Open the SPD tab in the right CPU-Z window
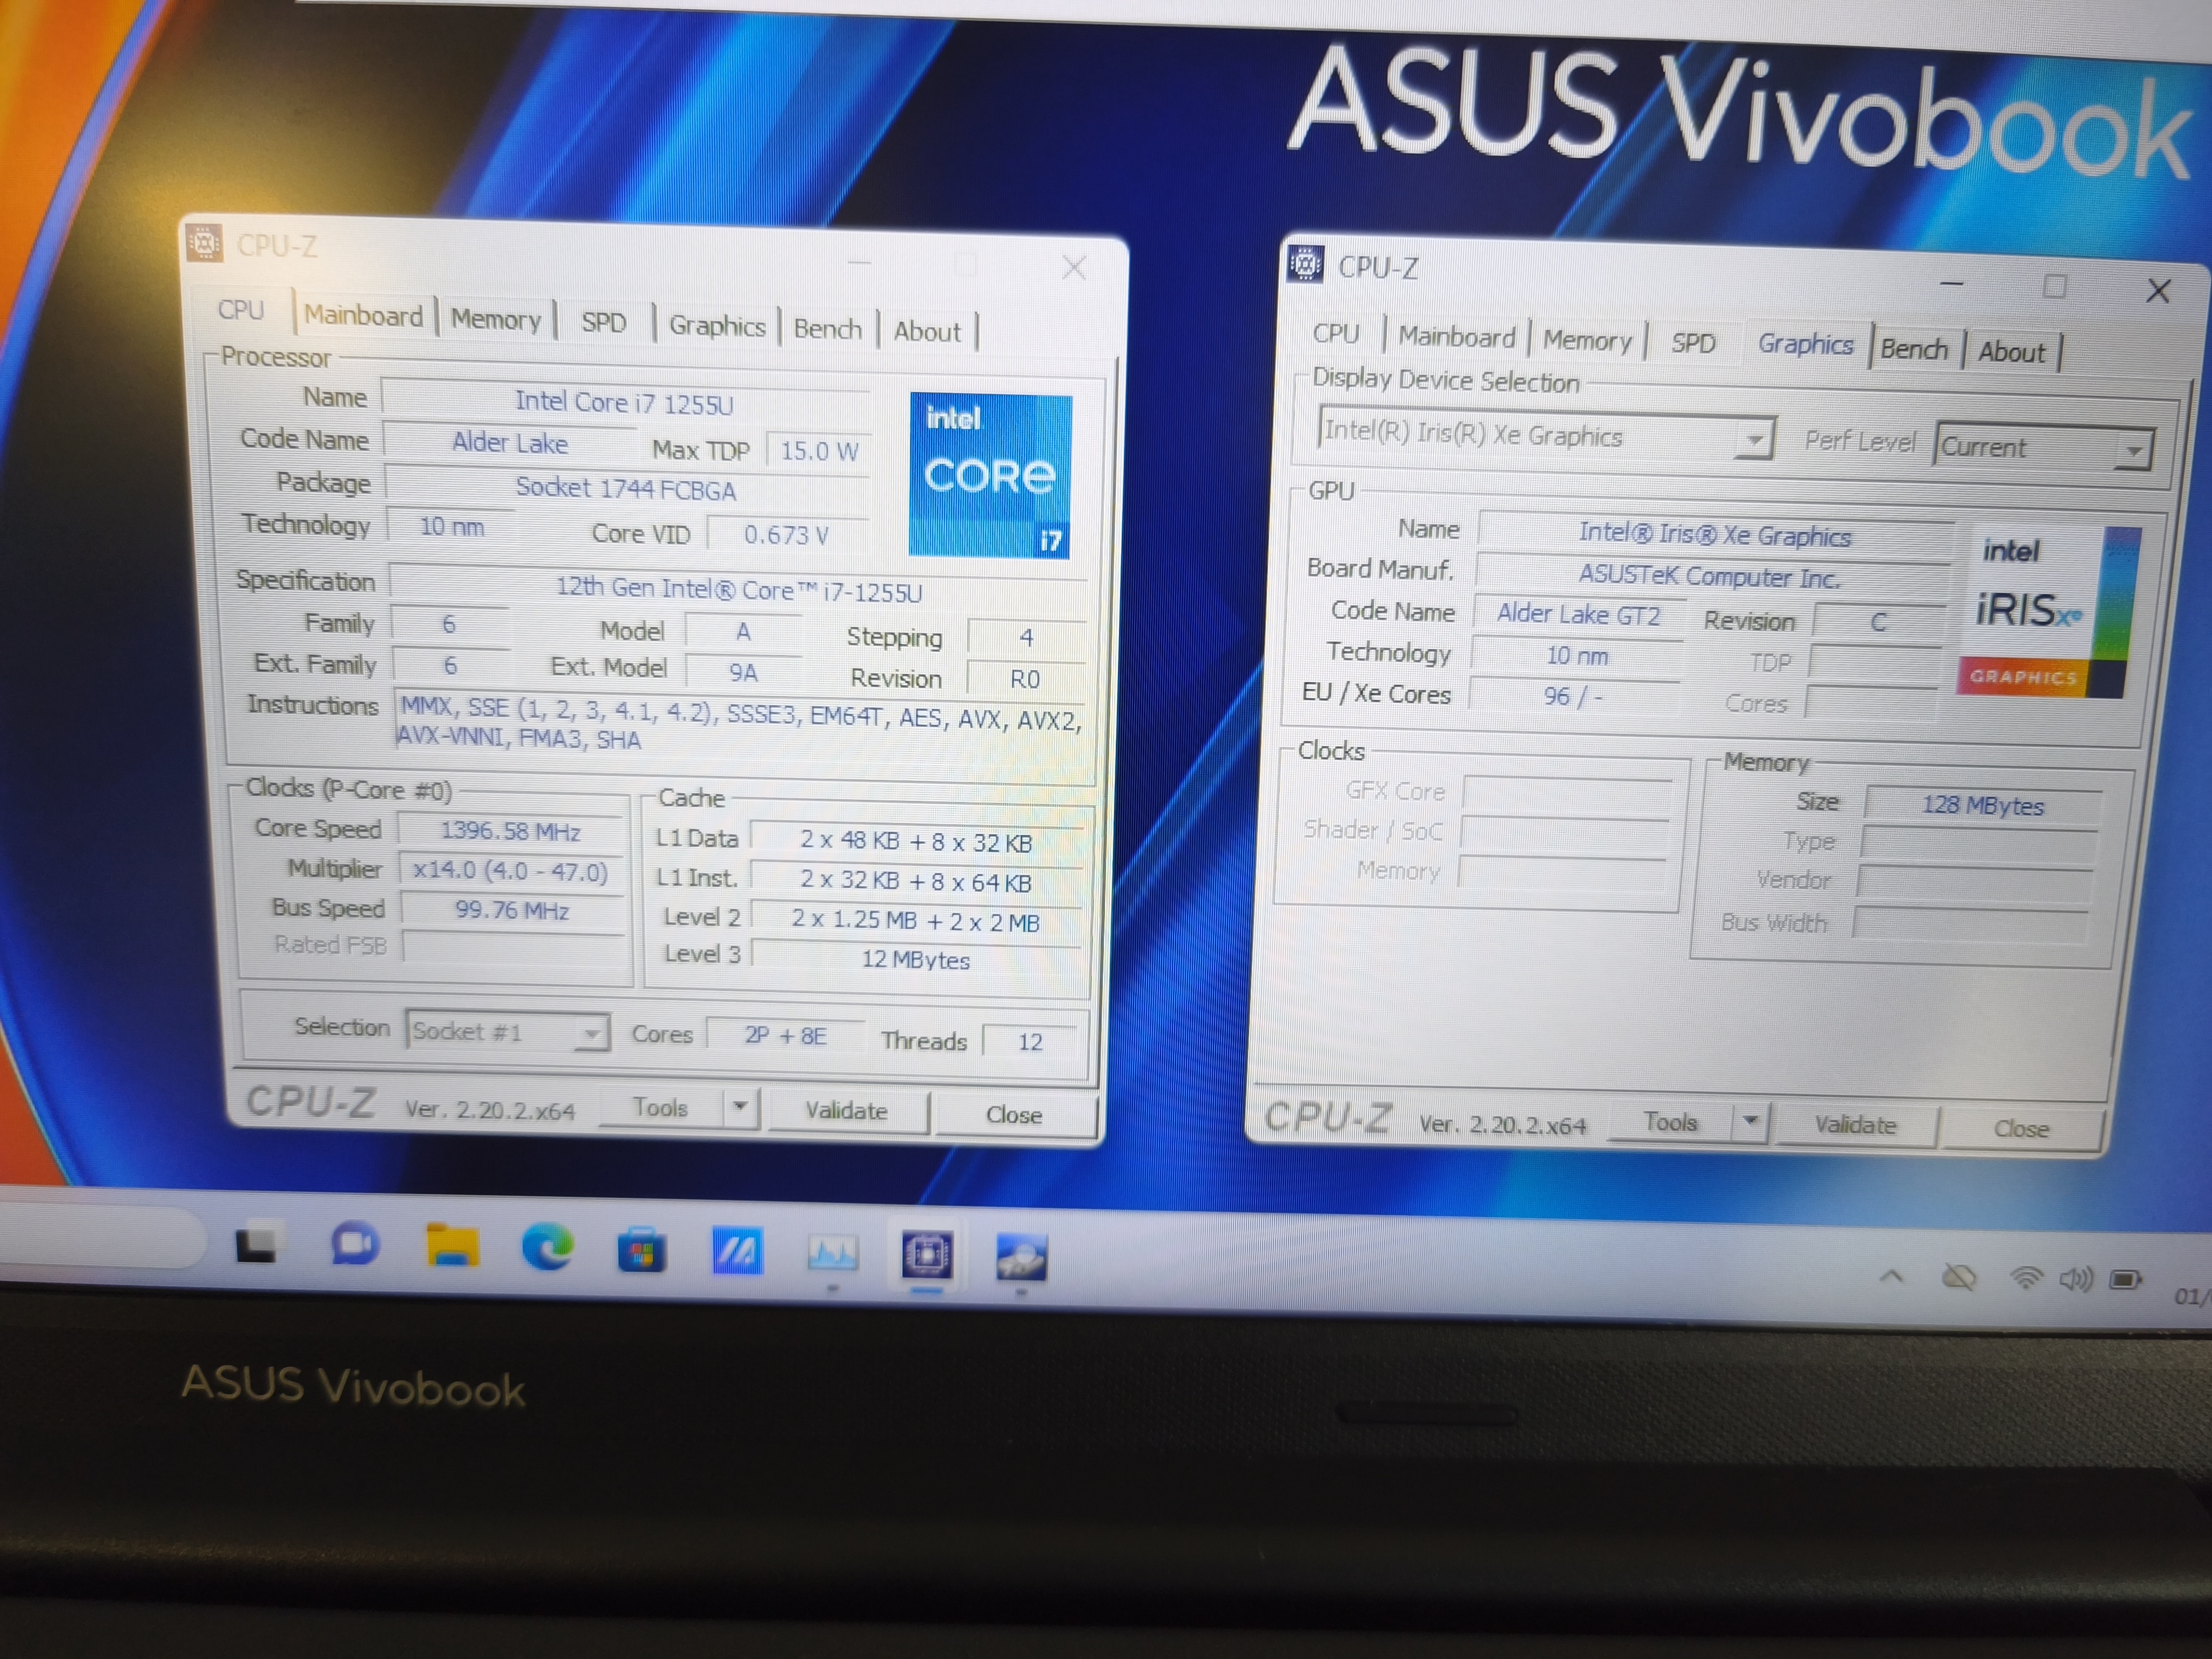The width and height of the screenshot is (2212, 1659). pyautogui.click(x=1693, y=344)
